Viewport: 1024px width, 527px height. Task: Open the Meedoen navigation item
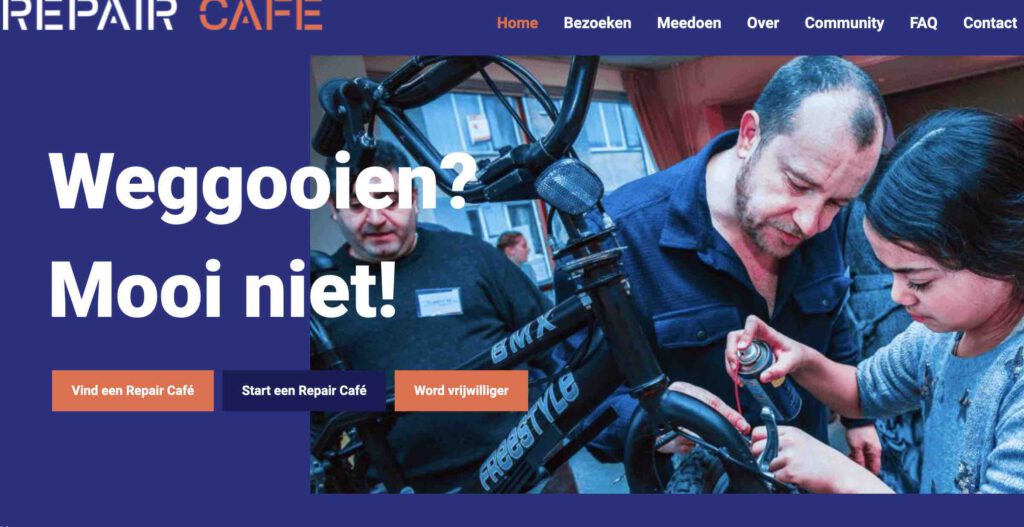pos(689,23)
